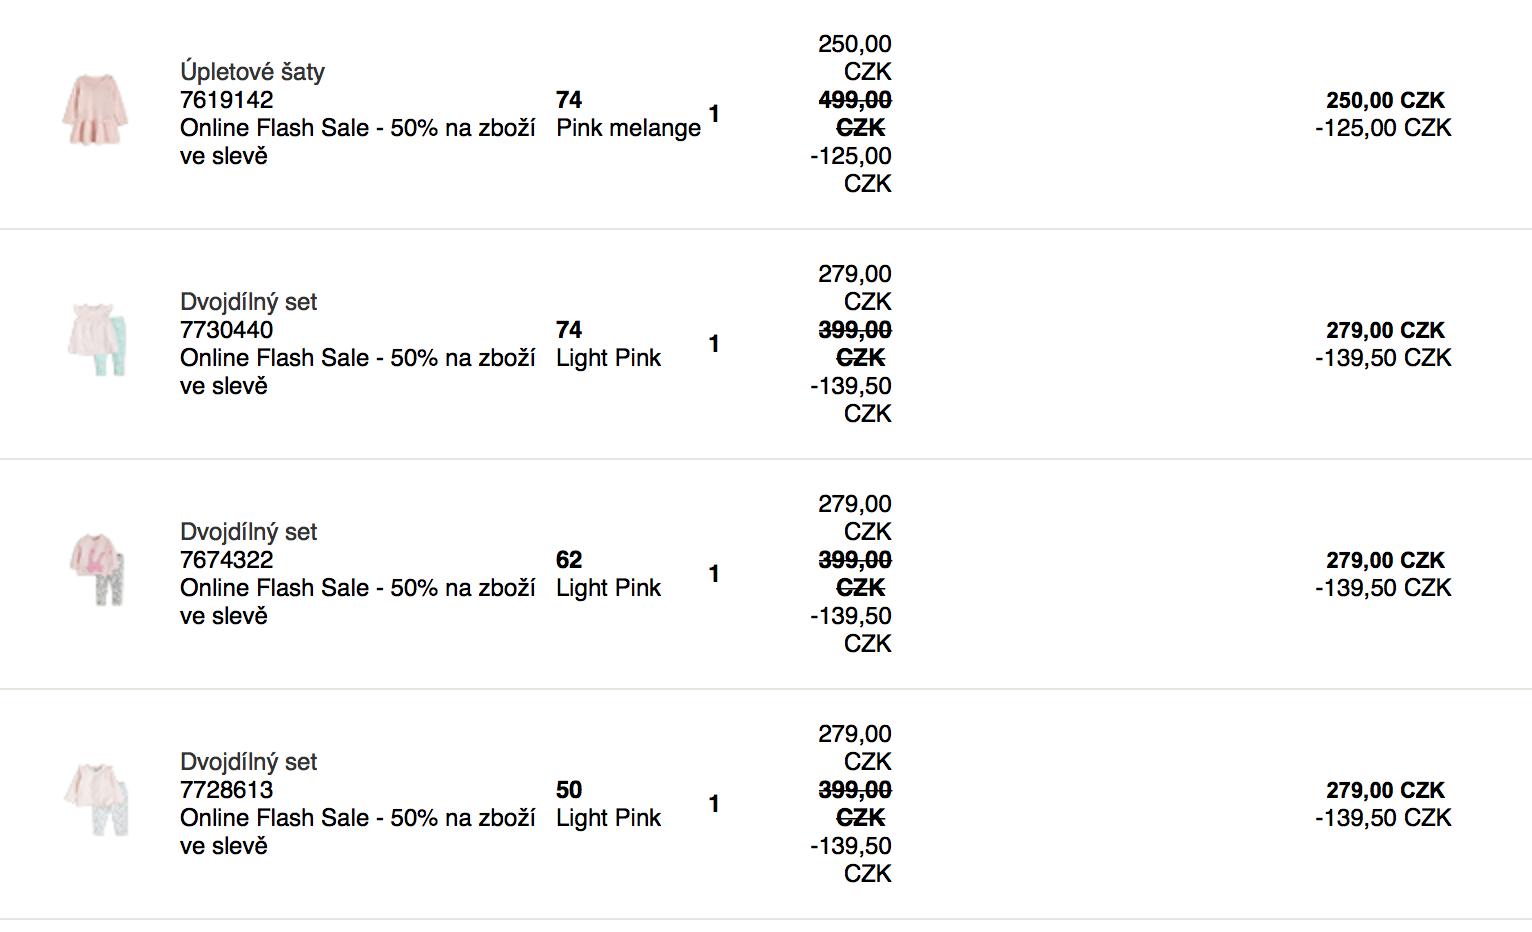Click the first two-piece set thumbnail with mint pants
The height and width of the screenshot is (932, 1532).
coord(98,340)
